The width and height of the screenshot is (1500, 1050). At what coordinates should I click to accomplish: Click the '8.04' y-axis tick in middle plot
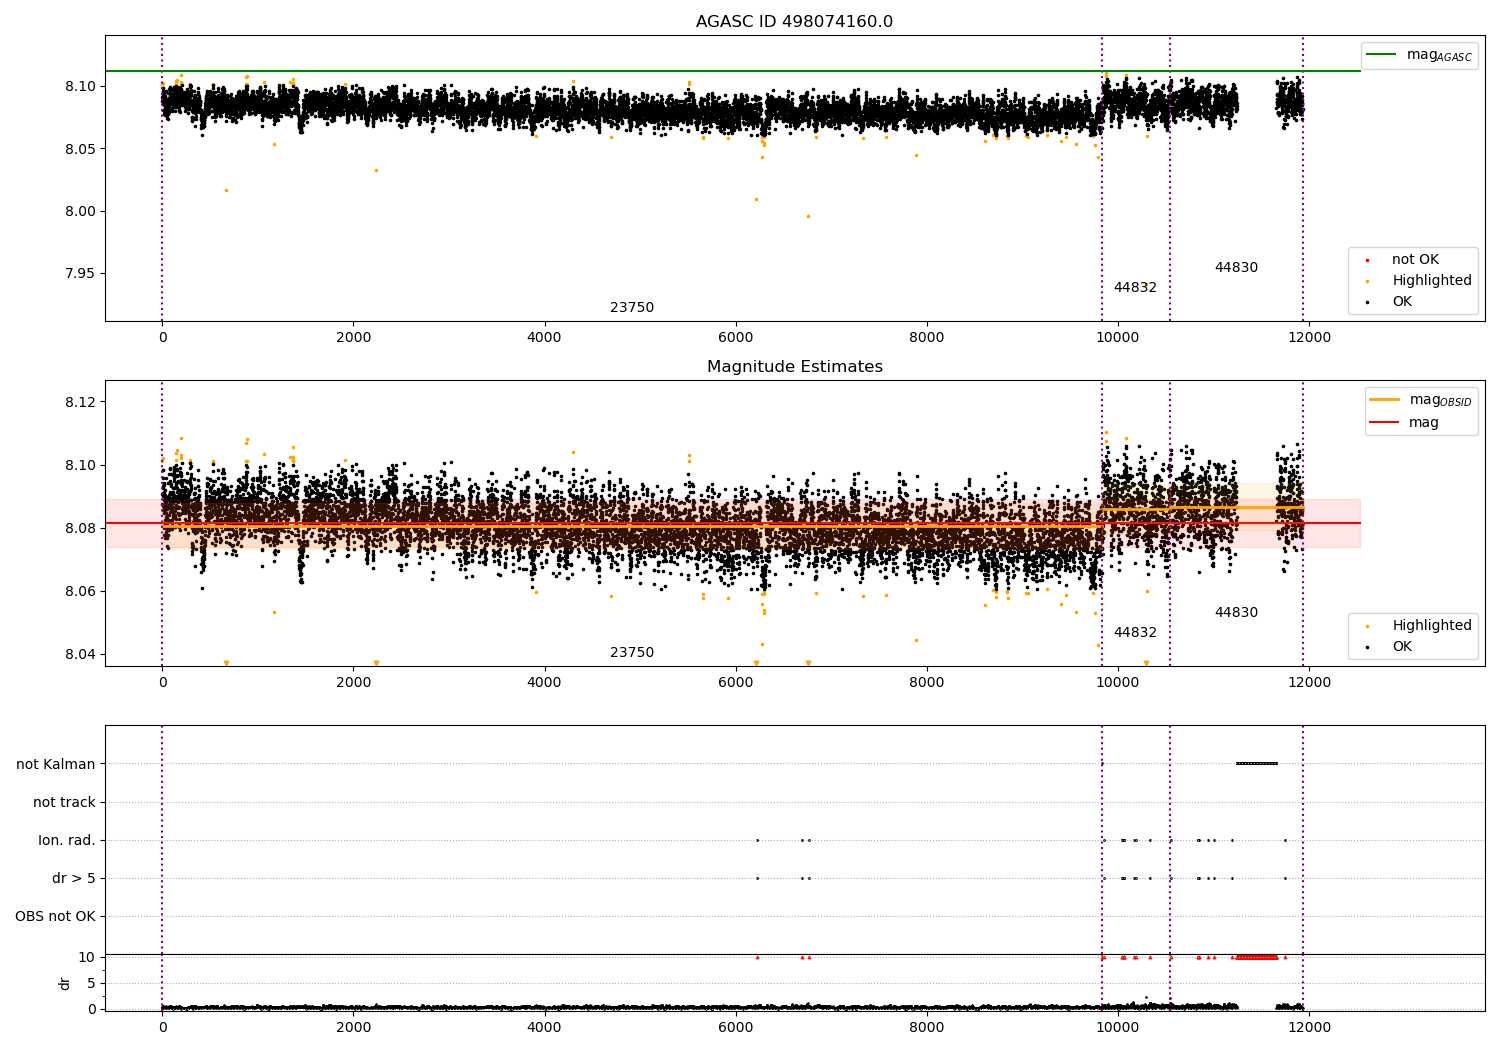pyautogui.click(x=81, y=655)
